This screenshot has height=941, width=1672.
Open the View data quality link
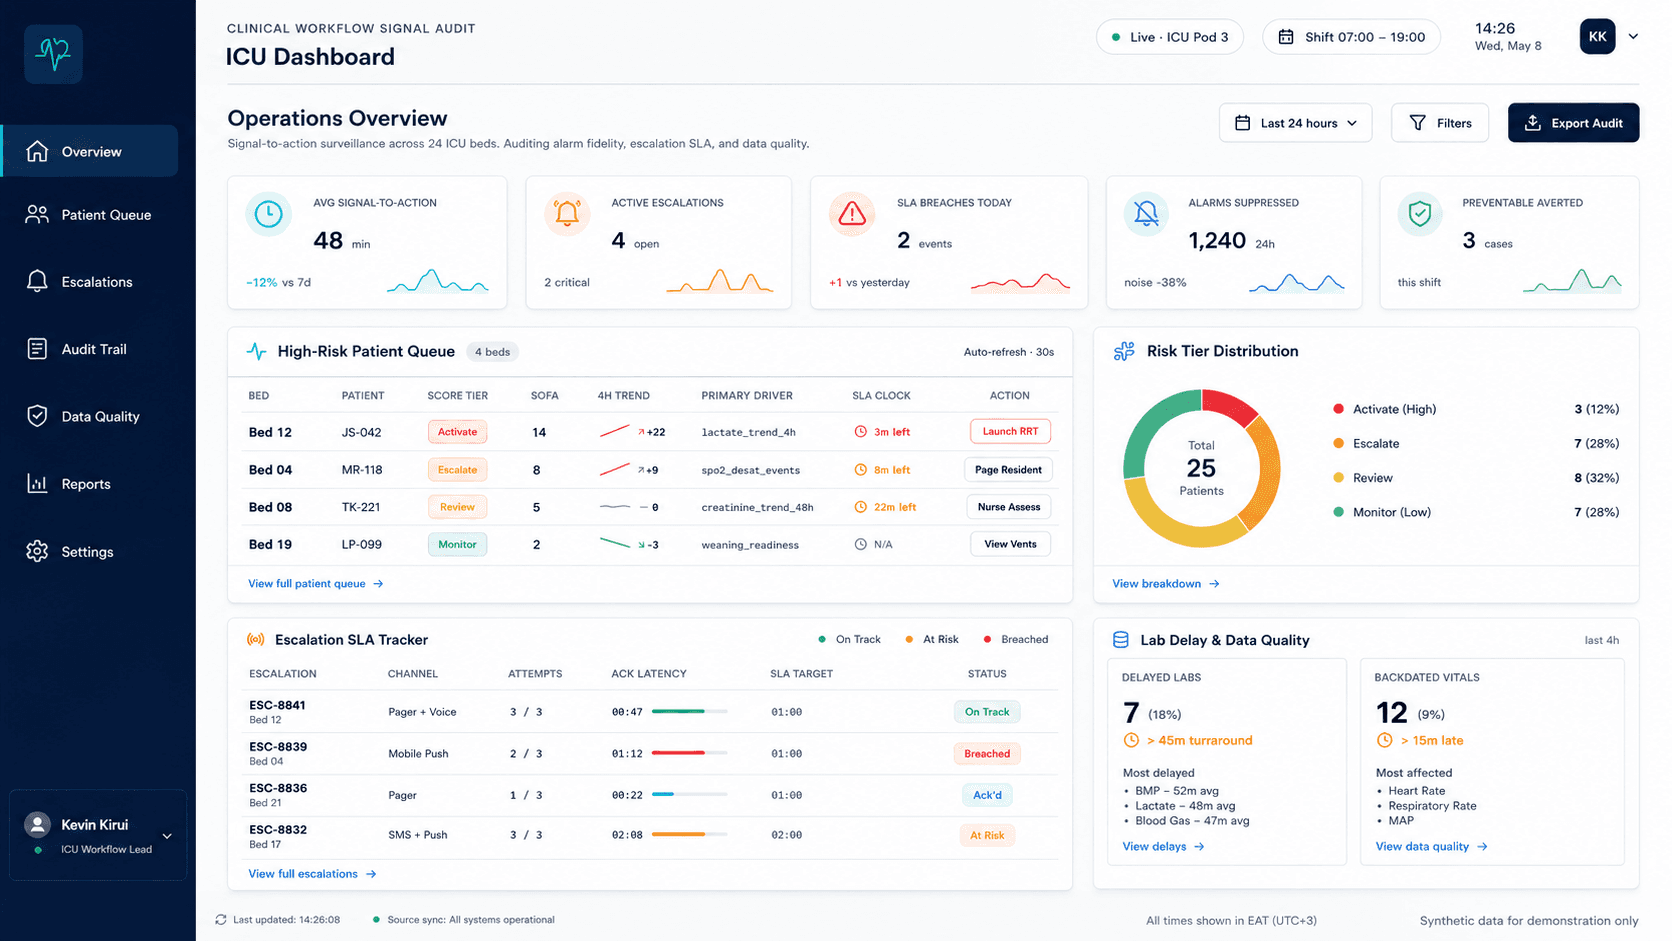(1432, 847)
